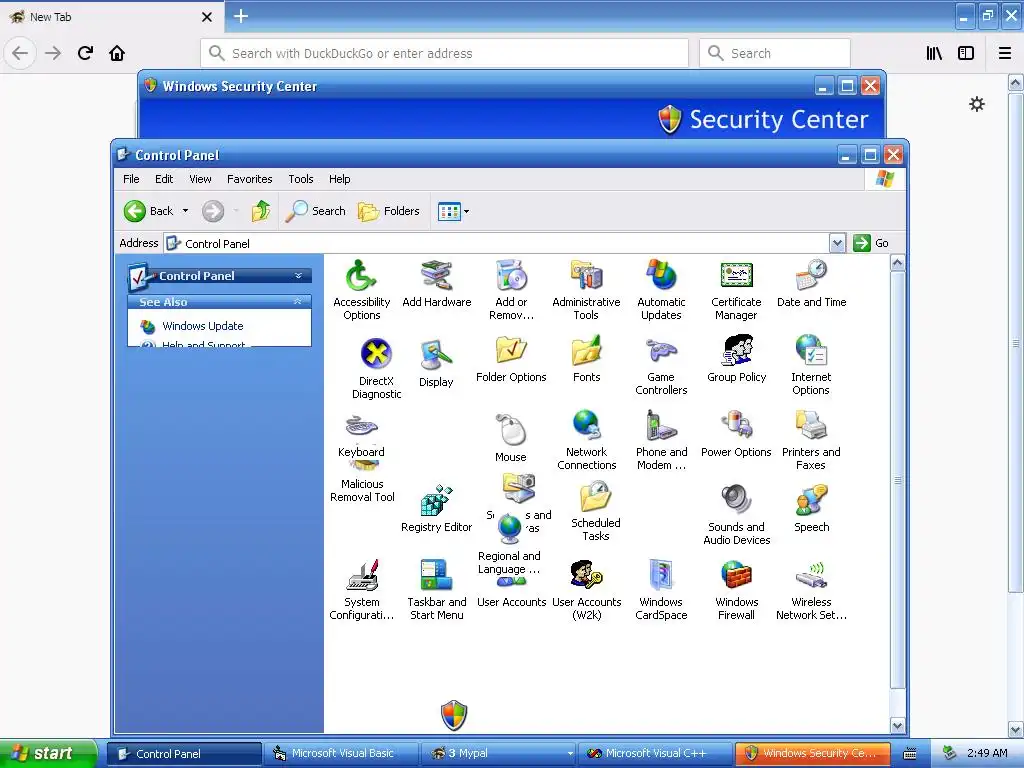The width and height of the screenshot is (1024, 768).
Task: Open Network Connections icon
Action: 586,440
